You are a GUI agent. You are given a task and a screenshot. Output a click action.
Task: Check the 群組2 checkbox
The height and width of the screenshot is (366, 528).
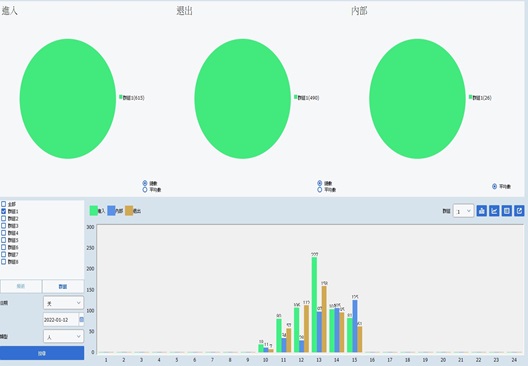(x=3, y=219)
